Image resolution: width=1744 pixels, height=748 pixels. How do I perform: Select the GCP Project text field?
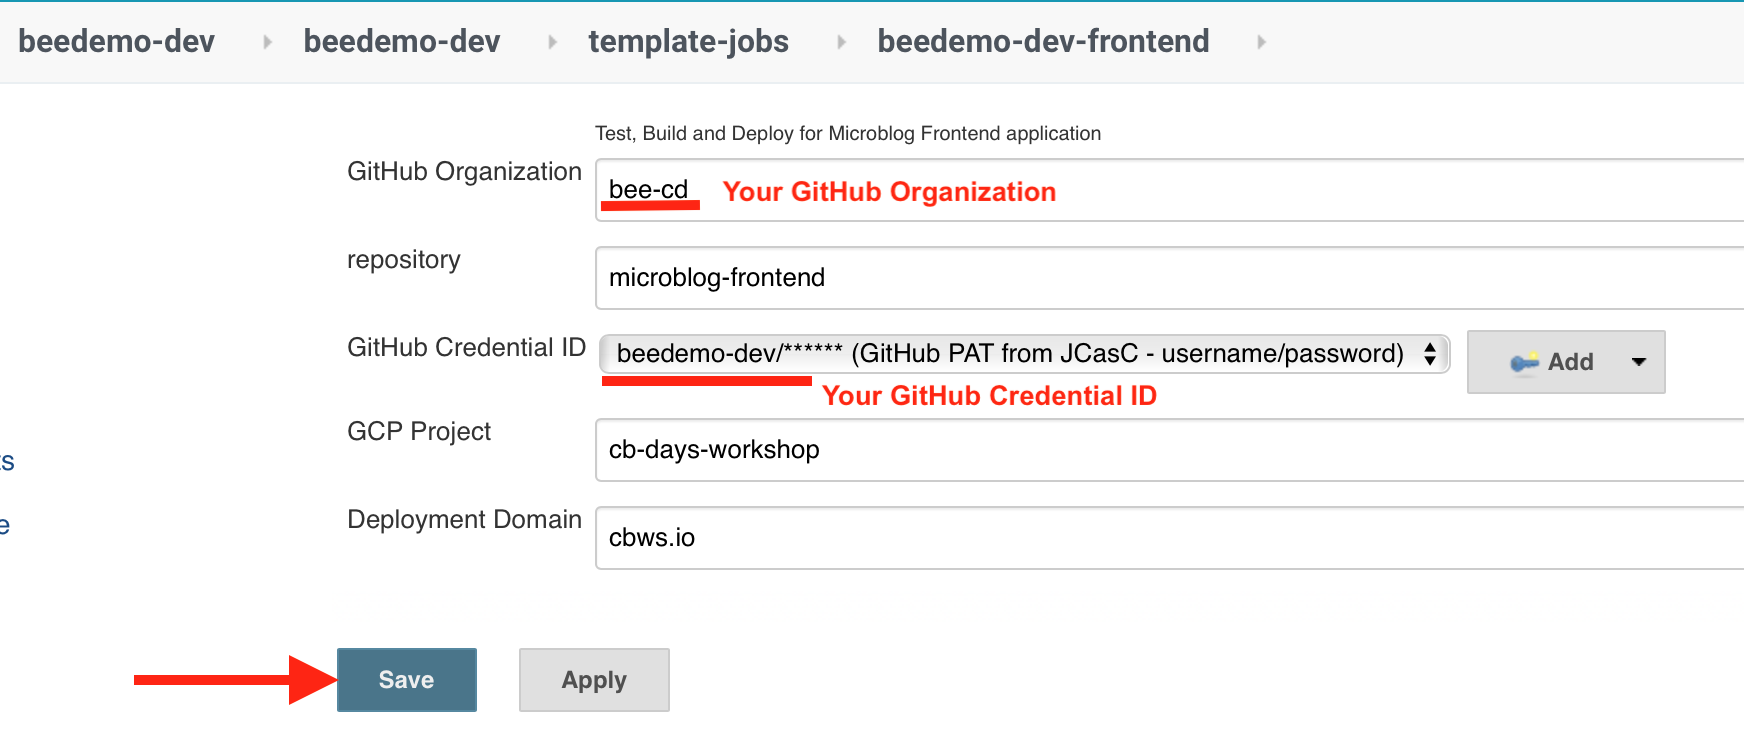1170,450
